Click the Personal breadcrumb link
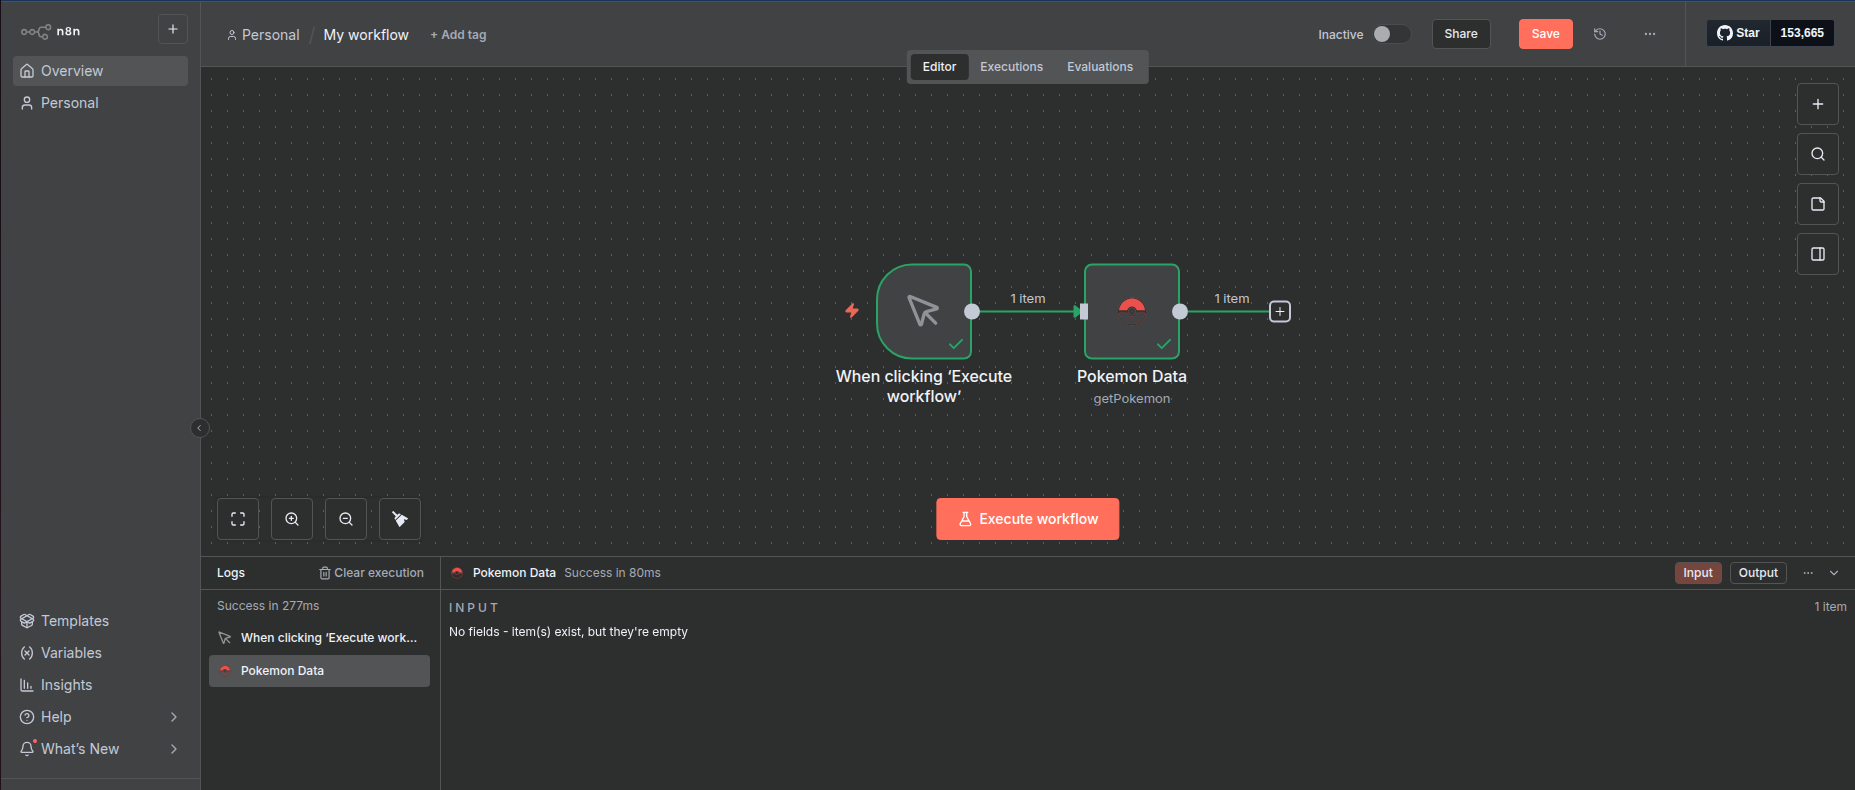The height and width of the screenshot is (790, 1855). (263, 35)
